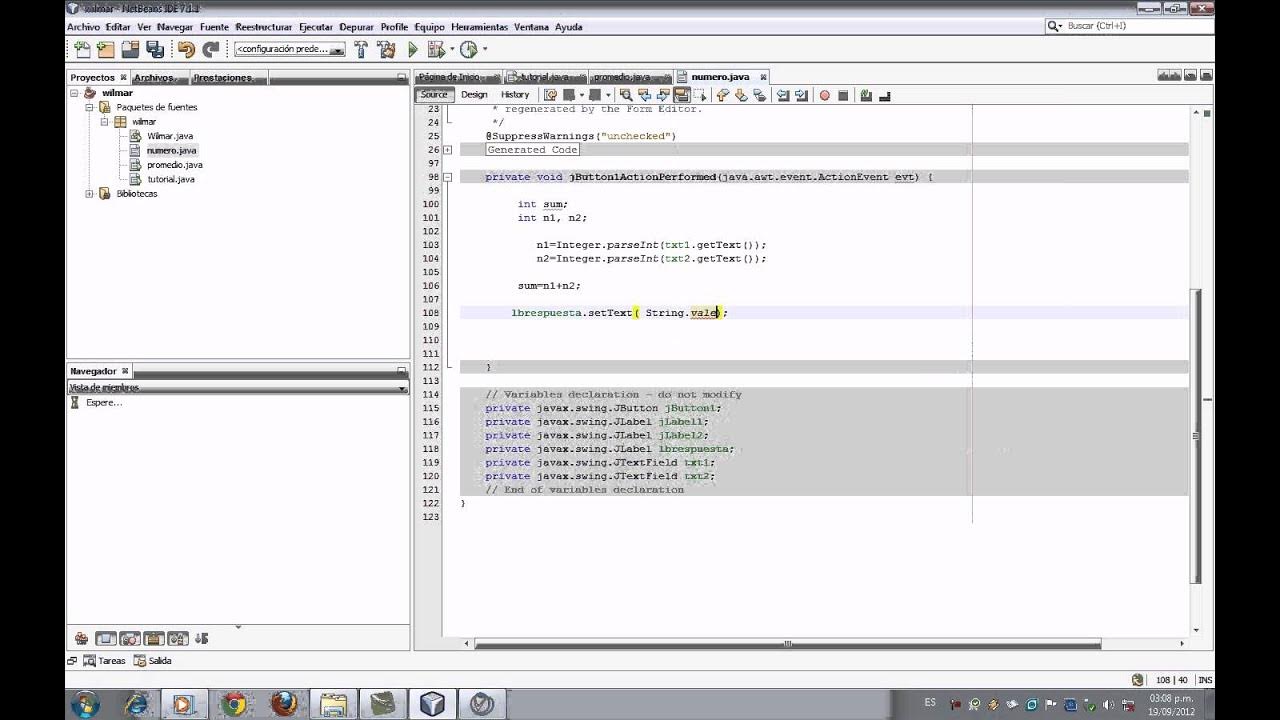Collapse the Paquetes de fuentes node
This screenshot has height=720, width=1280.
89,107
